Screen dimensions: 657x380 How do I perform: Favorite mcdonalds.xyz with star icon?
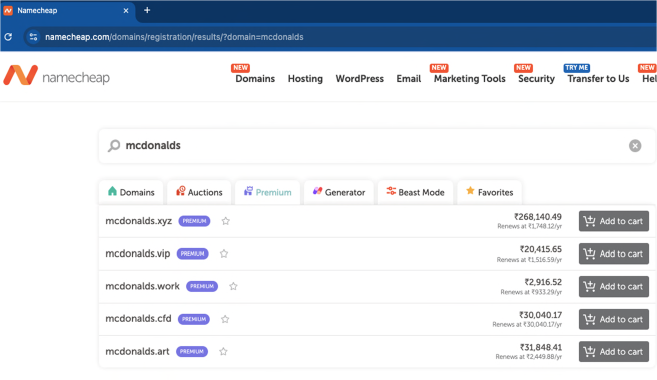(226, 221)
